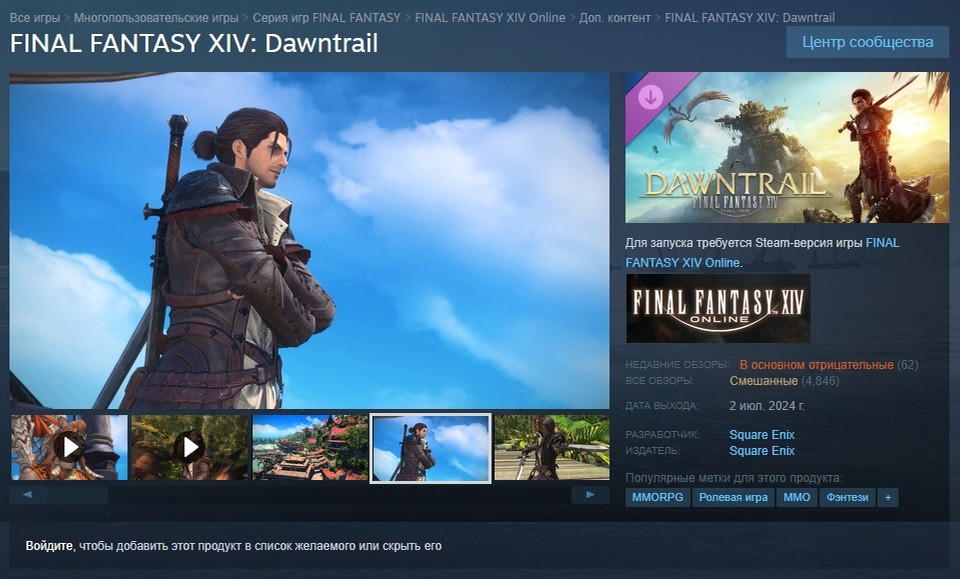Open all reviews Смешанные summary
Screen dimensions: 960x579
point(763,381)
